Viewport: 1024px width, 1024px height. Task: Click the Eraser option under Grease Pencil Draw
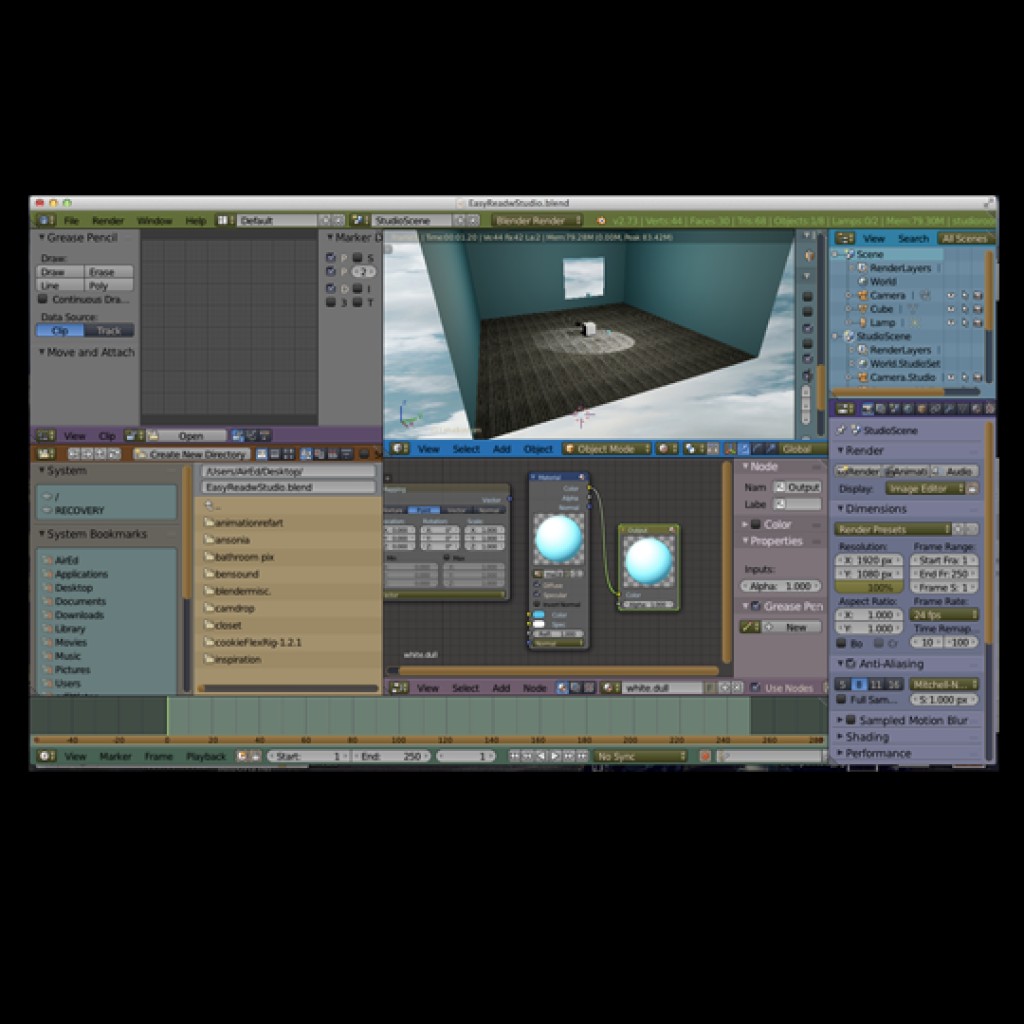[x=106, y=271]
